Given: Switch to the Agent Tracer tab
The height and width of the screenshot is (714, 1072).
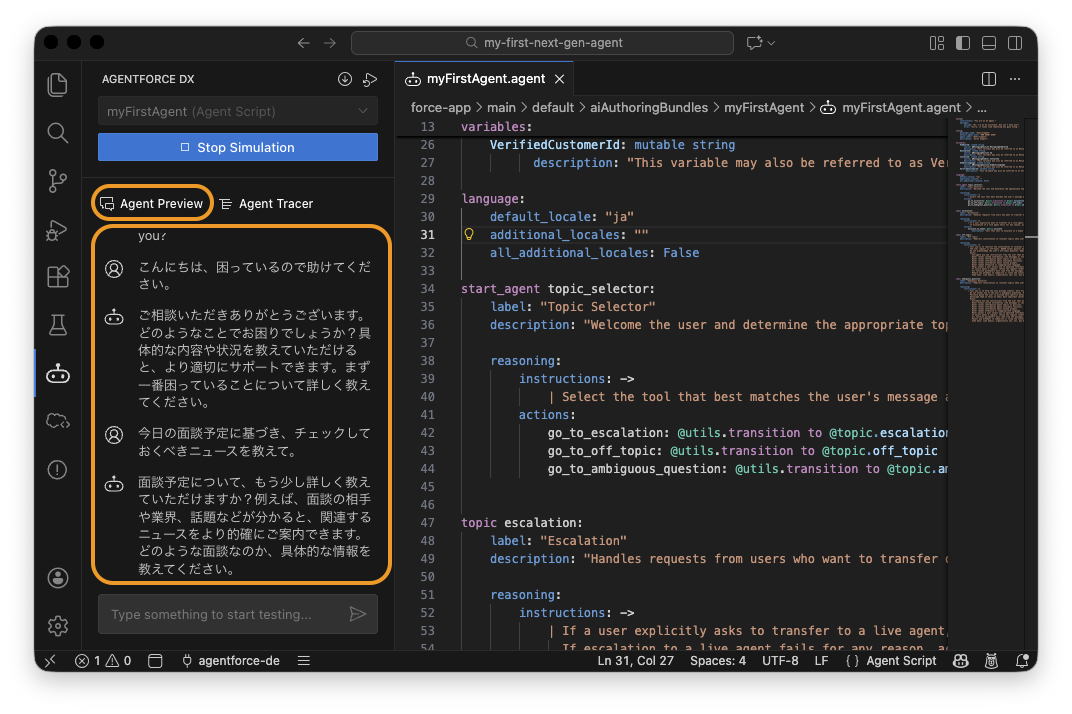Looking at the screenshot, I should (267, 203).
